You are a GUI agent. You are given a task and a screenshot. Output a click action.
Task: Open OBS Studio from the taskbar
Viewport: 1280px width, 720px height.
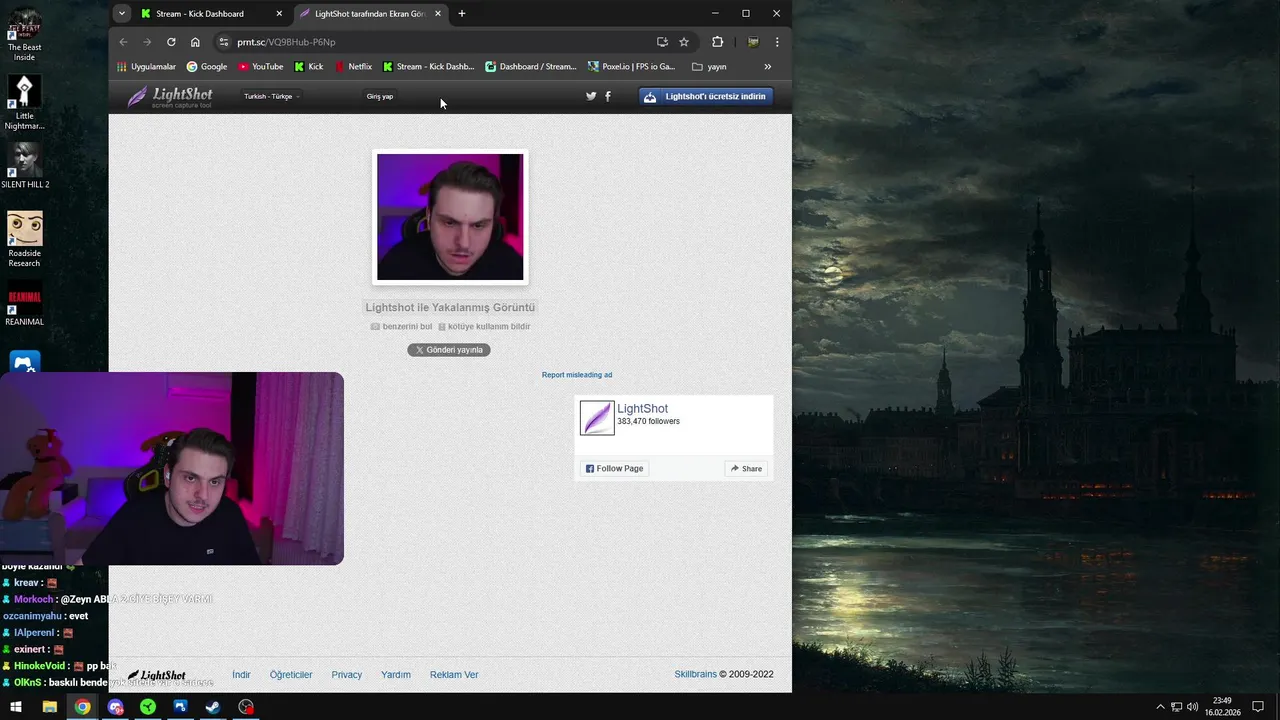tap(246, 707)
